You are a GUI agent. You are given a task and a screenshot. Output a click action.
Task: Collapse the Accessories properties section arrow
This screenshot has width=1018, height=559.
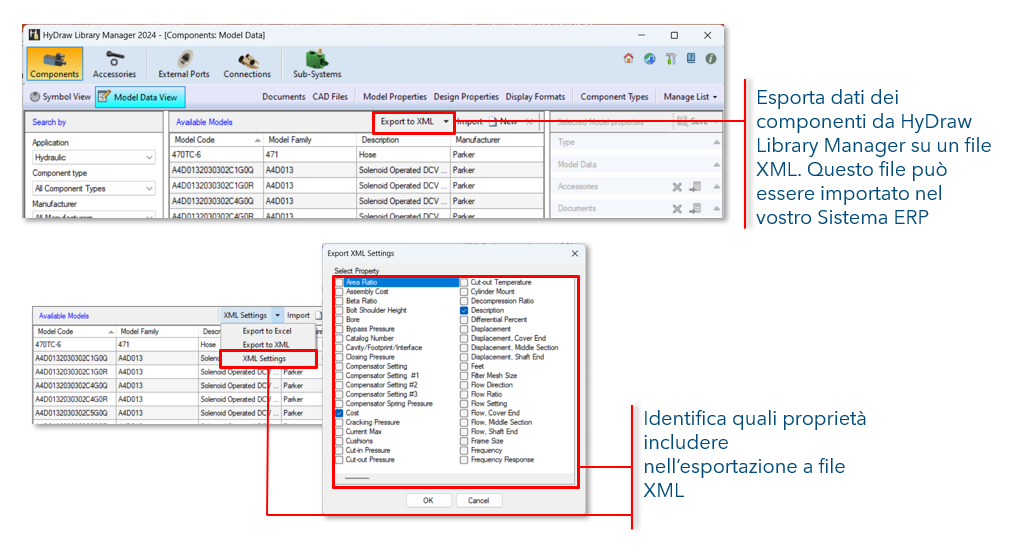(716, 187)
